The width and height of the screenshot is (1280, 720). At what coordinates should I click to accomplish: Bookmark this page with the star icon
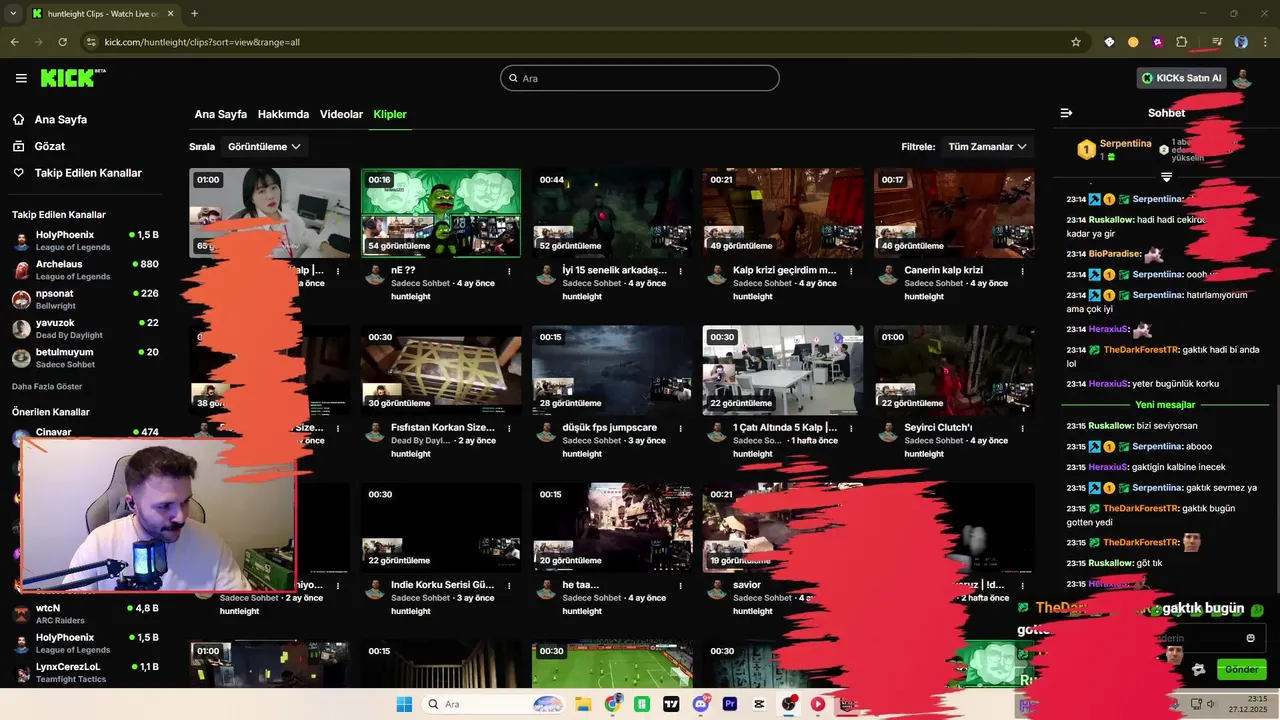[1076, 42]
